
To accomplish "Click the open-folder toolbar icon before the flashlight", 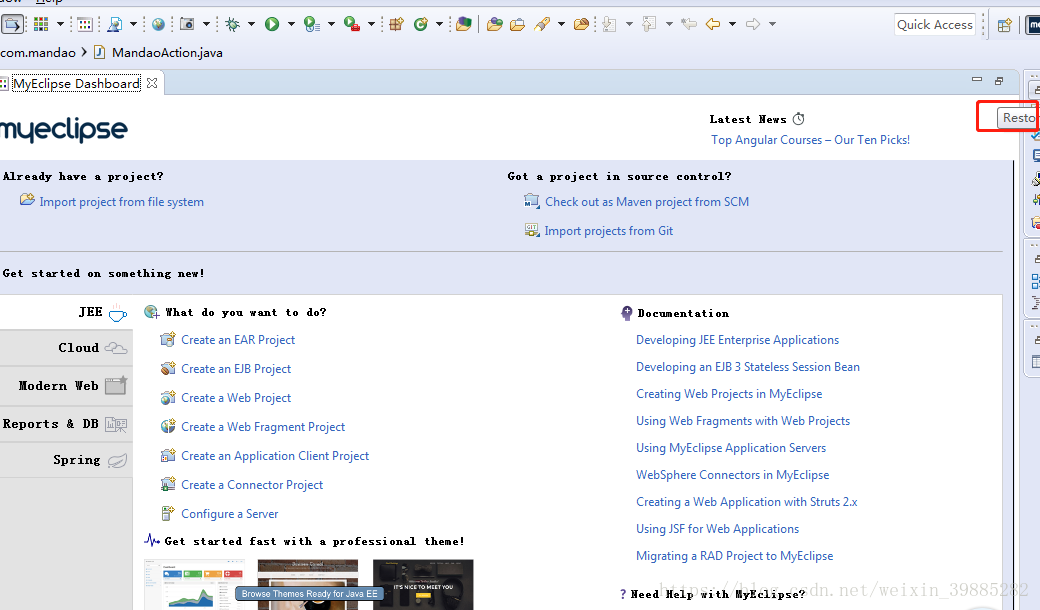I will click(517, 25).
